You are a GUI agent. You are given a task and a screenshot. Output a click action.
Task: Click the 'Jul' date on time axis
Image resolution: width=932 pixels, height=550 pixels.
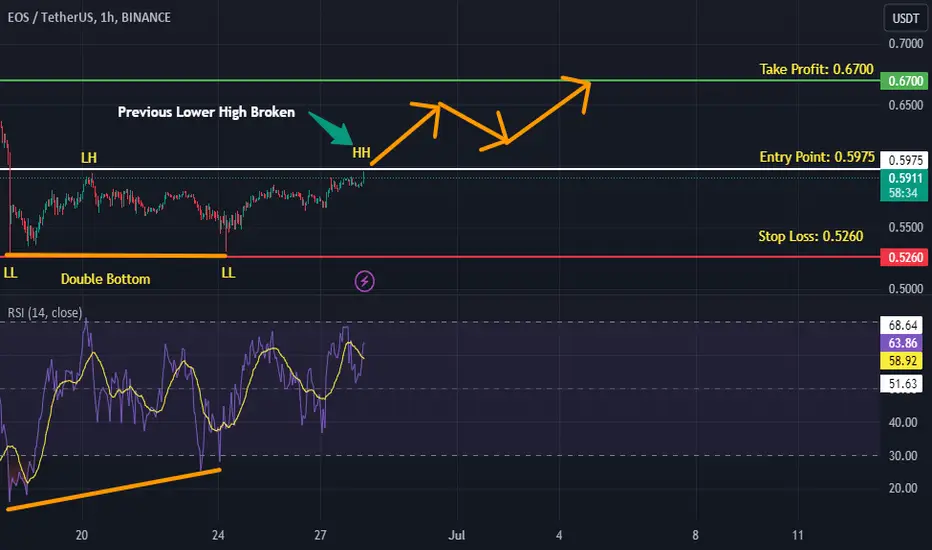[456, 535]
